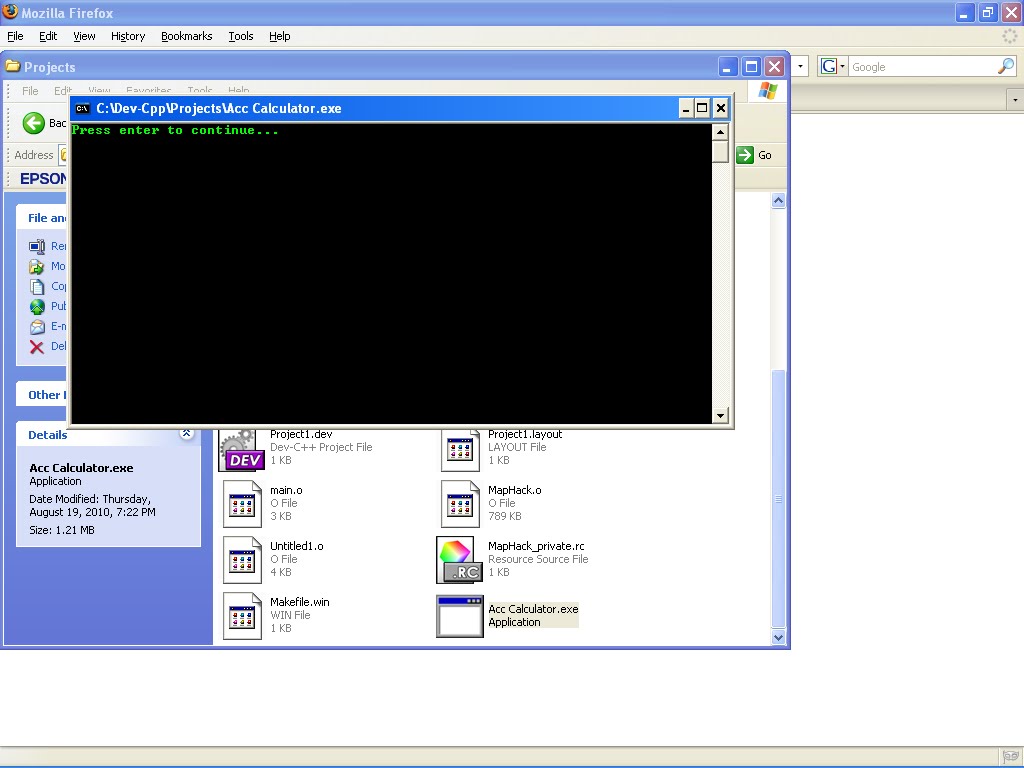Click the Rename task icon in sidebar
The image size is (1024, 768).
click(37, 246)
